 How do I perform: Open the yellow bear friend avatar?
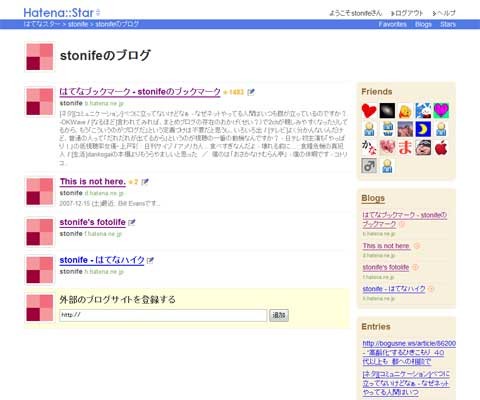[405, 111]
